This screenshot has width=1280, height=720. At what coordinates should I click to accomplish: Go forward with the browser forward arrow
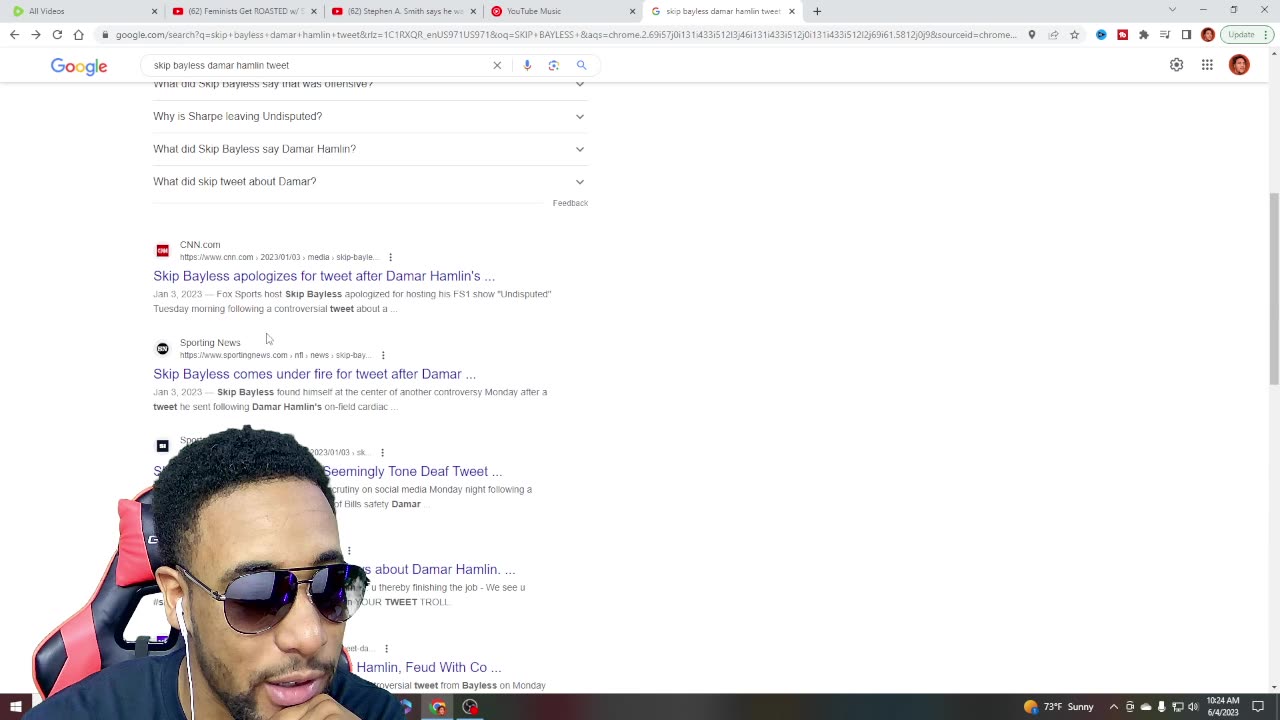coord(36,34)
